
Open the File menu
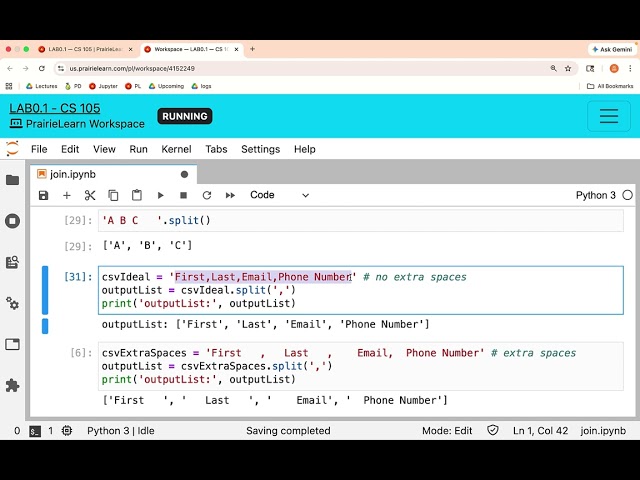[39, 149]
